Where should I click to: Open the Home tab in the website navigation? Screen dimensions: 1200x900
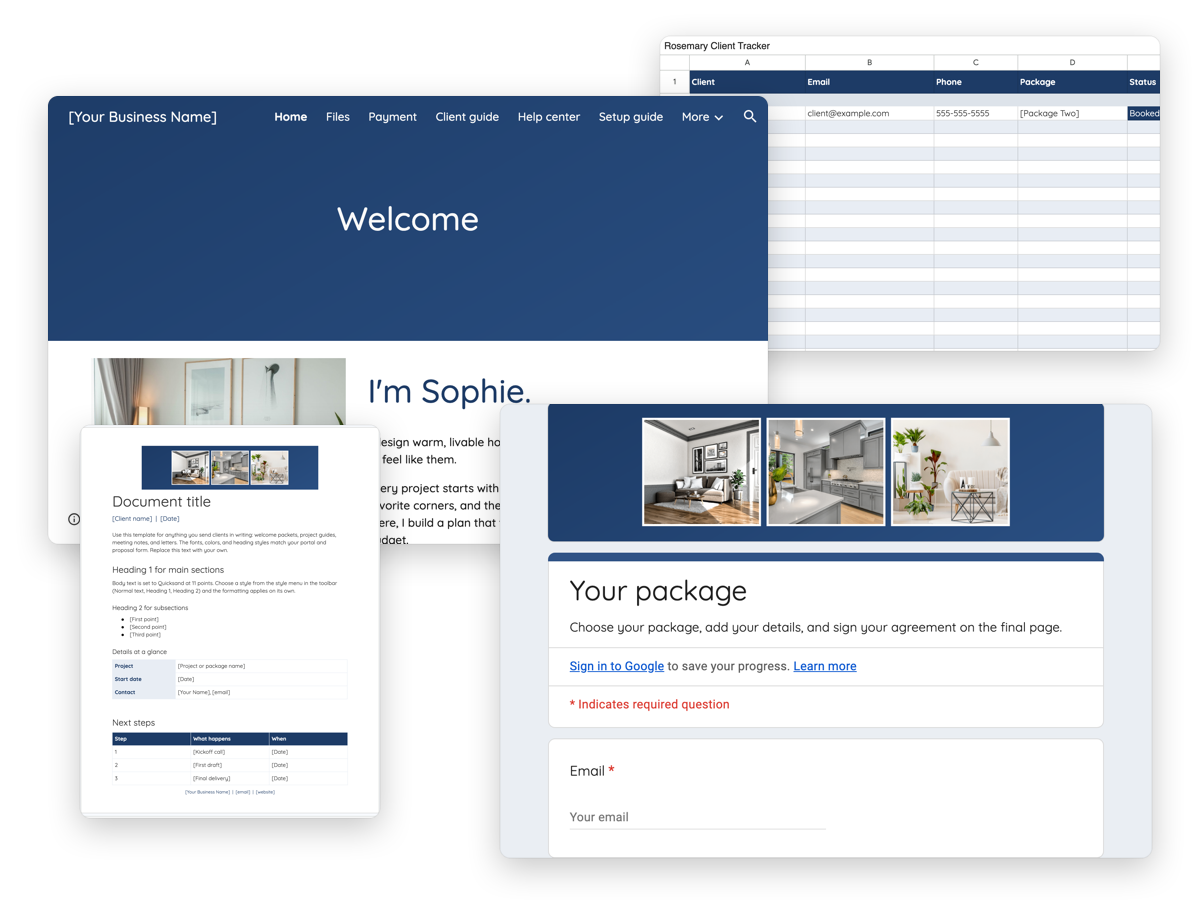[x=291, y=117]
